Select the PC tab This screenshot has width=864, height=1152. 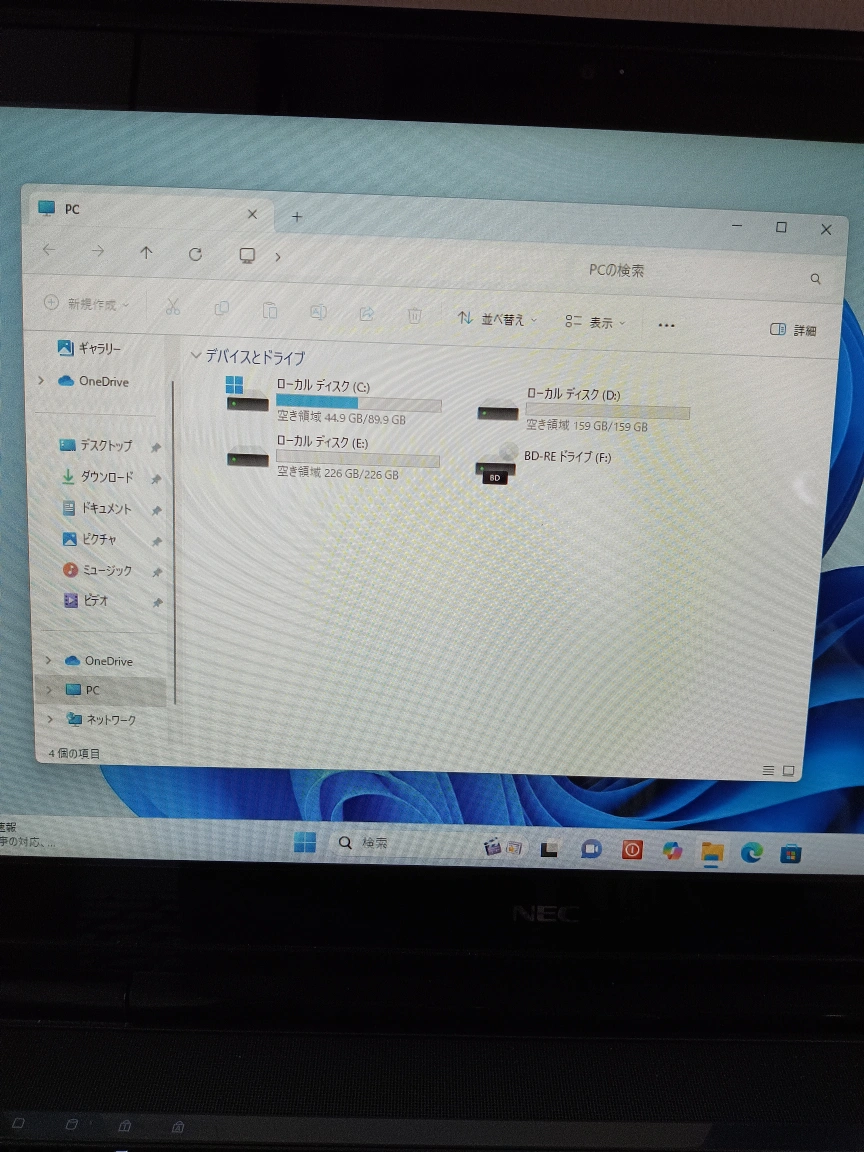pos(140,211)
